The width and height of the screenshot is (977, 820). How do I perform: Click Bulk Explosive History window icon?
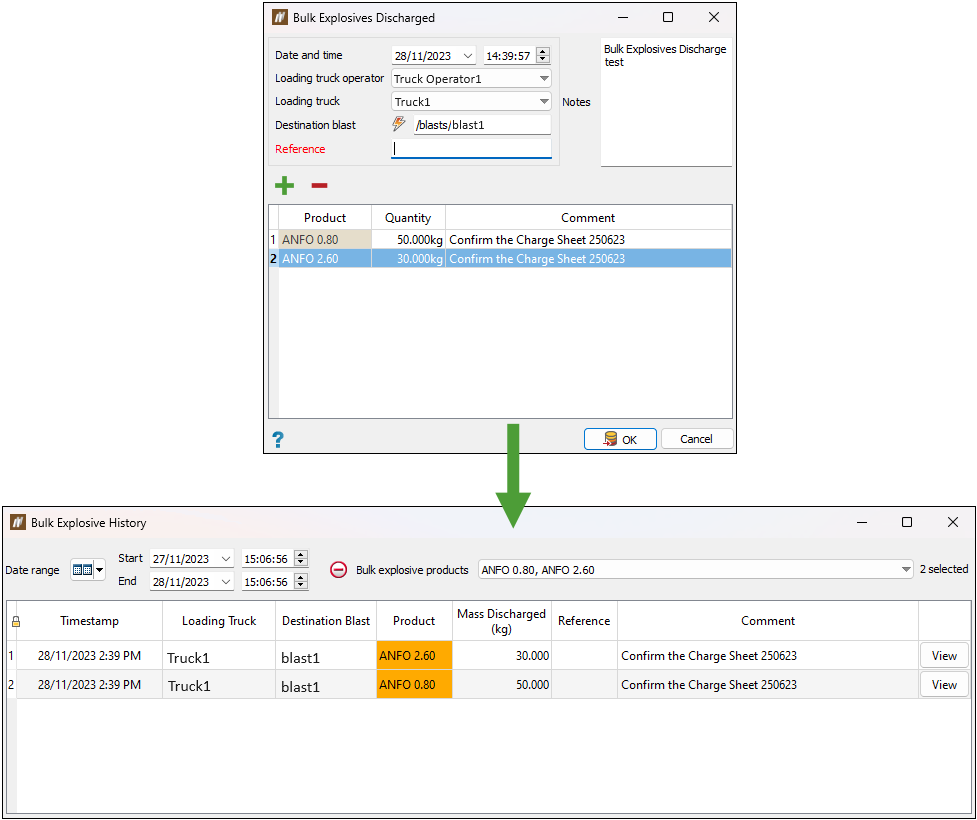click(x=17, y=522)
